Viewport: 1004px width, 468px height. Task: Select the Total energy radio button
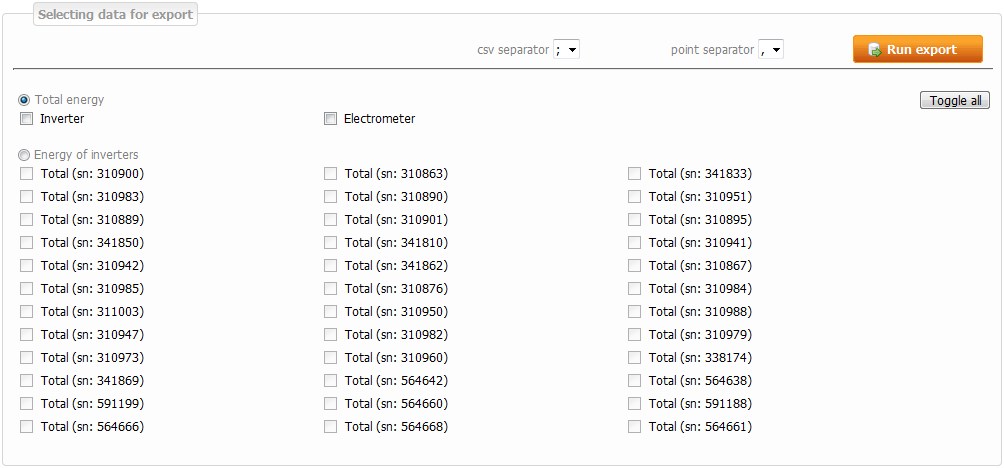coord(24,100)
